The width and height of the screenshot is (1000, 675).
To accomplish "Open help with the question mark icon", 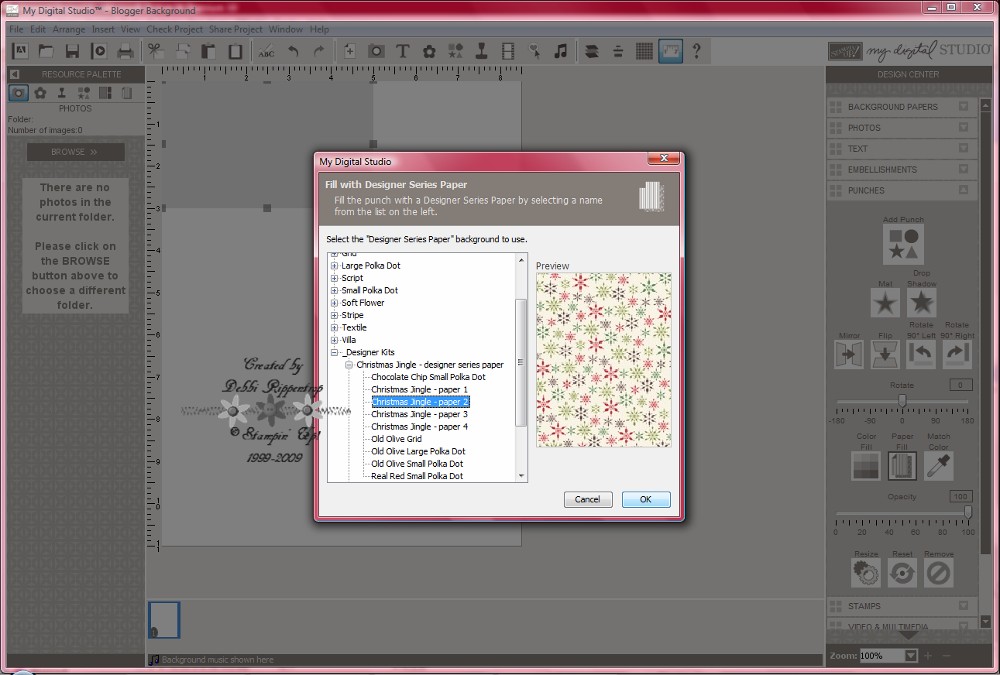I will coord(696,52).
